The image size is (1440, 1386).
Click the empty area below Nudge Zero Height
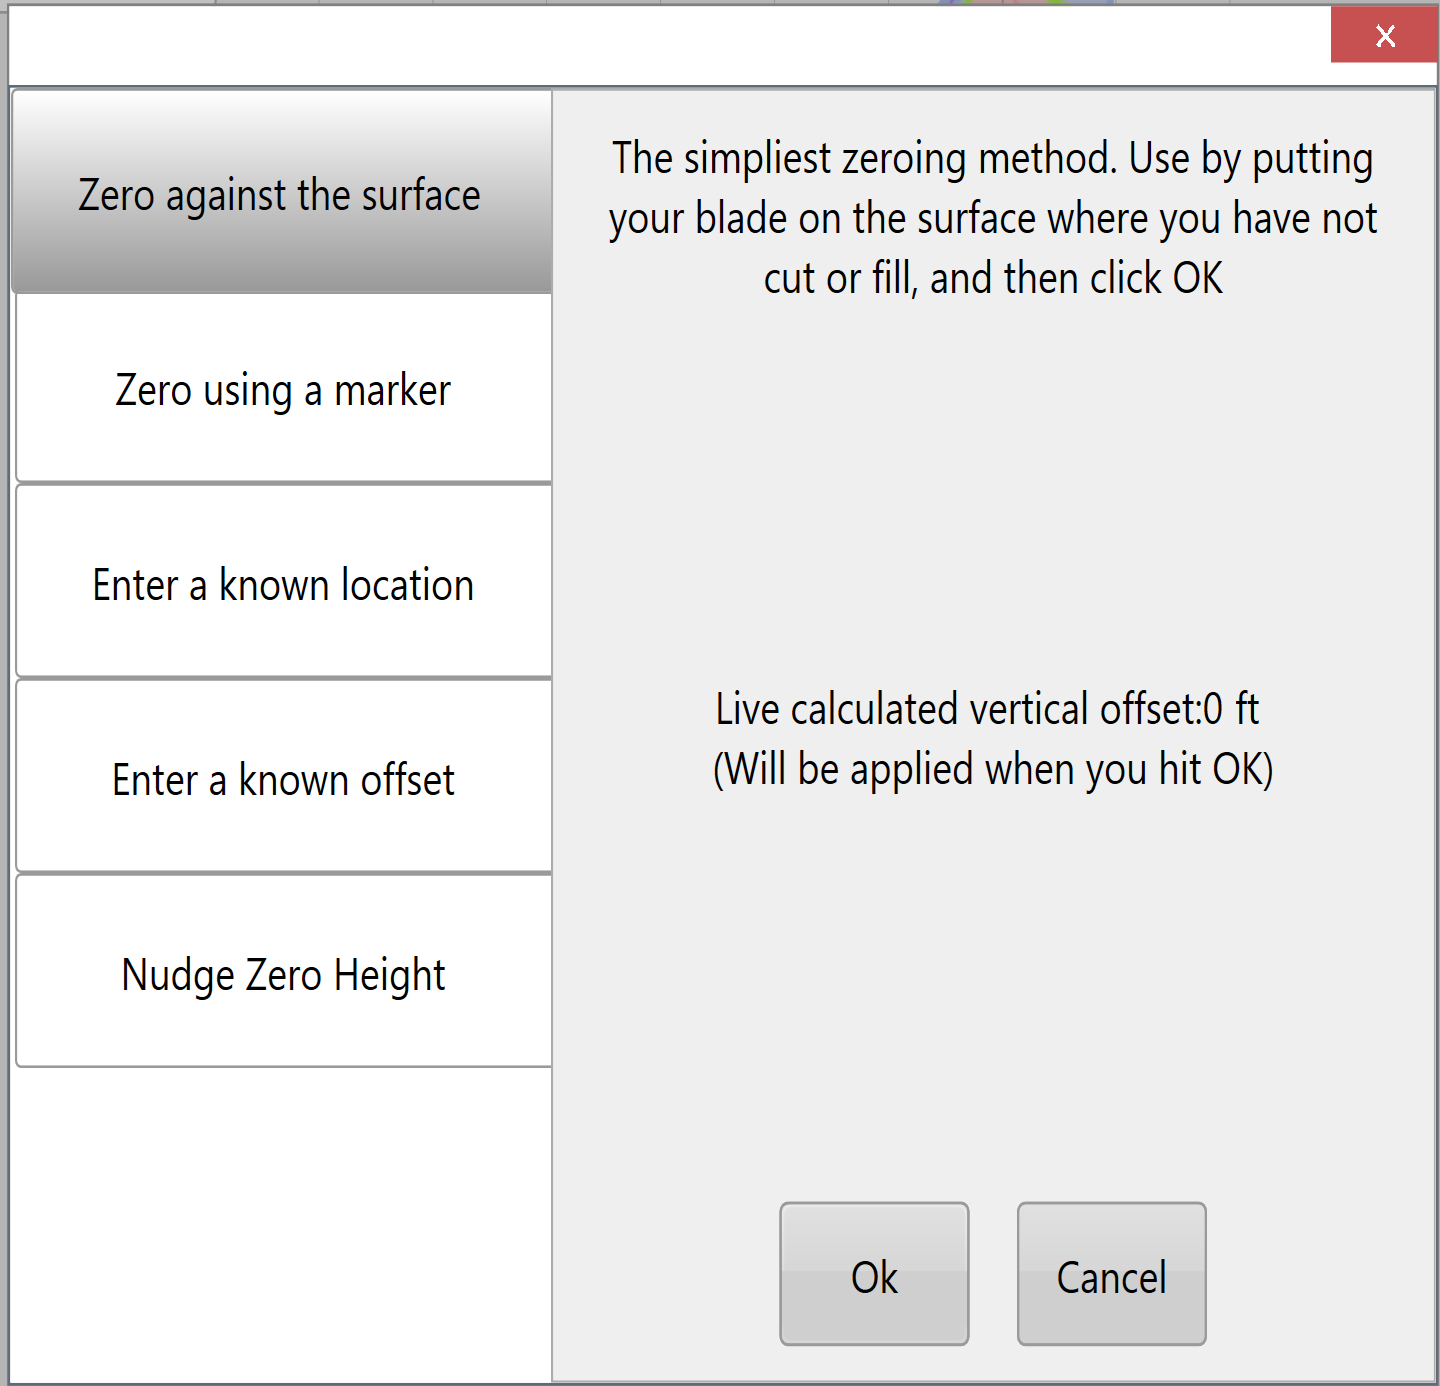coord(282,1225)
